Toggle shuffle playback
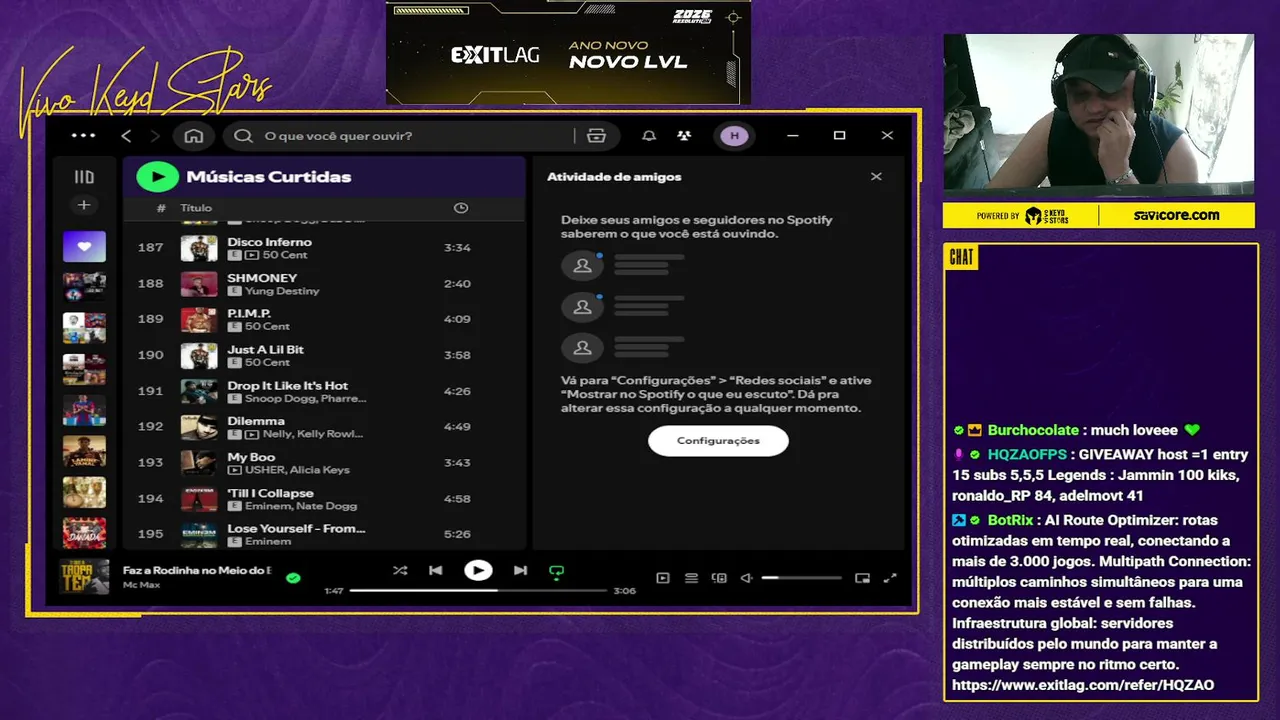The width and height of the screenshot is (1280, 720). [x=400, y=571]
